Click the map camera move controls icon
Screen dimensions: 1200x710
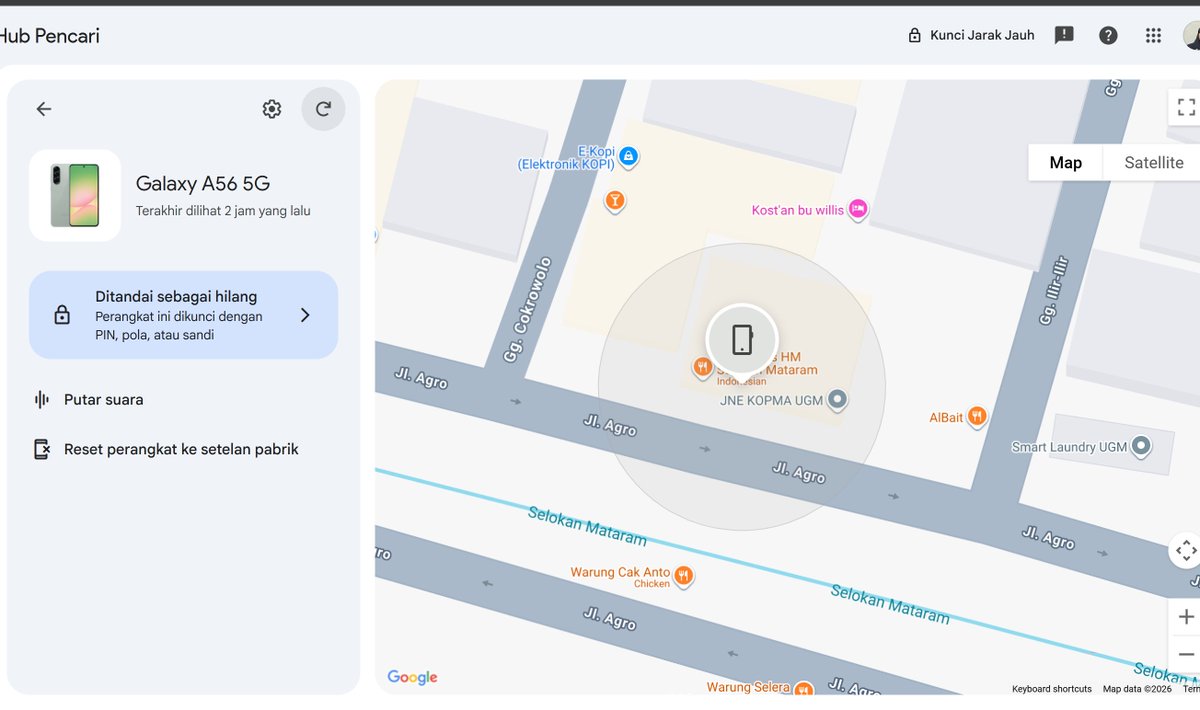[1185, 550]
